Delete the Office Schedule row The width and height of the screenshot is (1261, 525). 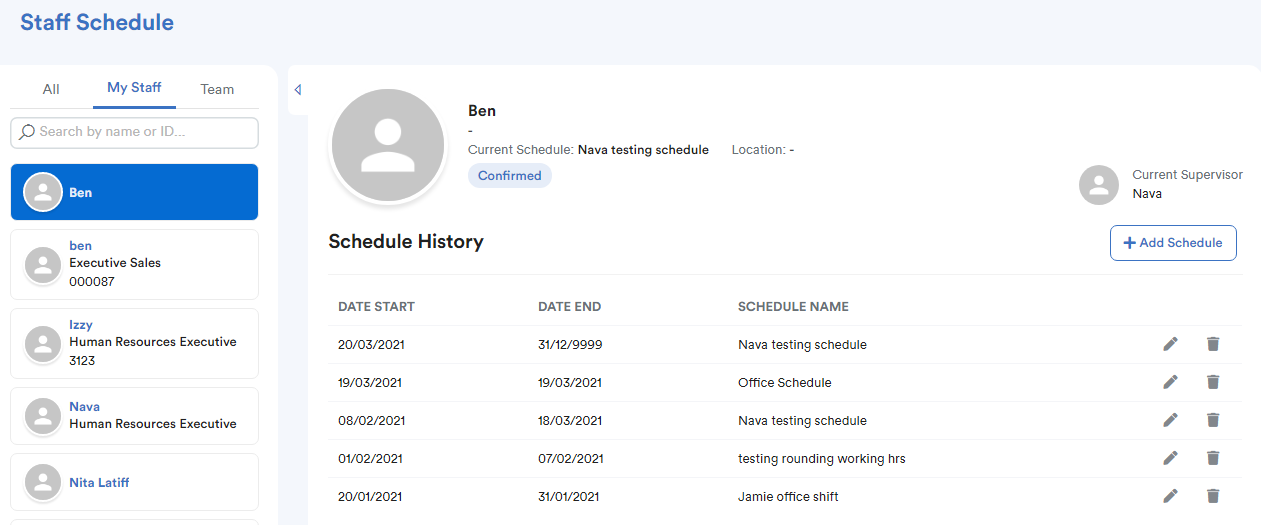1213,382
